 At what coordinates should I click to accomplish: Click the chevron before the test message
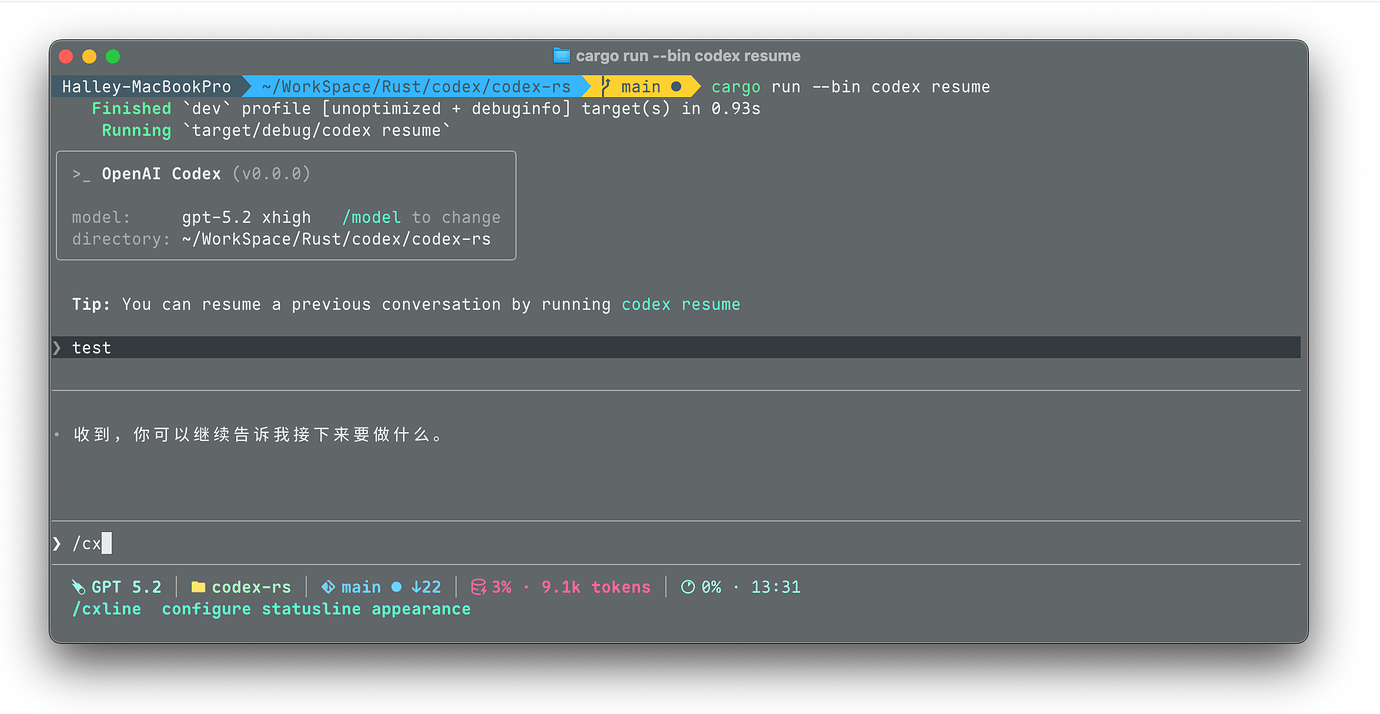pos(57,348)
